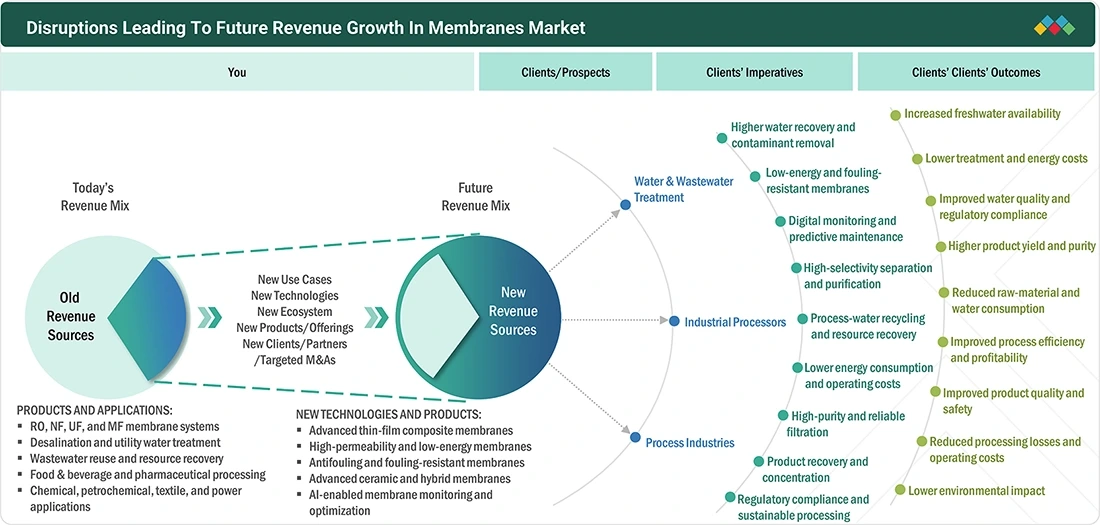The height and width of the screenshot is (525, 1100).
Task: Click Wastewater reuse and resource recovery bullet
Action: click(126, 459)
